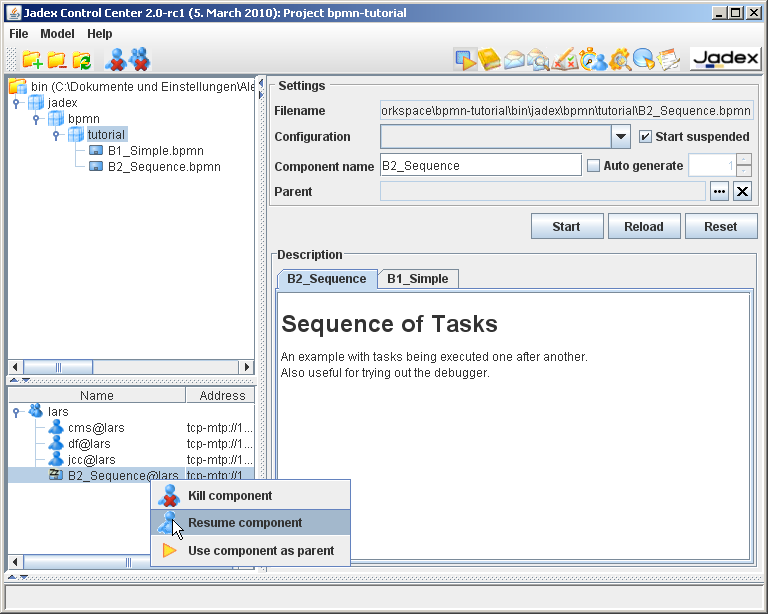The height and width of the screenshot is (614, 768).
Task: Enable the Auto generate checkbox
Action: click(x=593, y=166)
